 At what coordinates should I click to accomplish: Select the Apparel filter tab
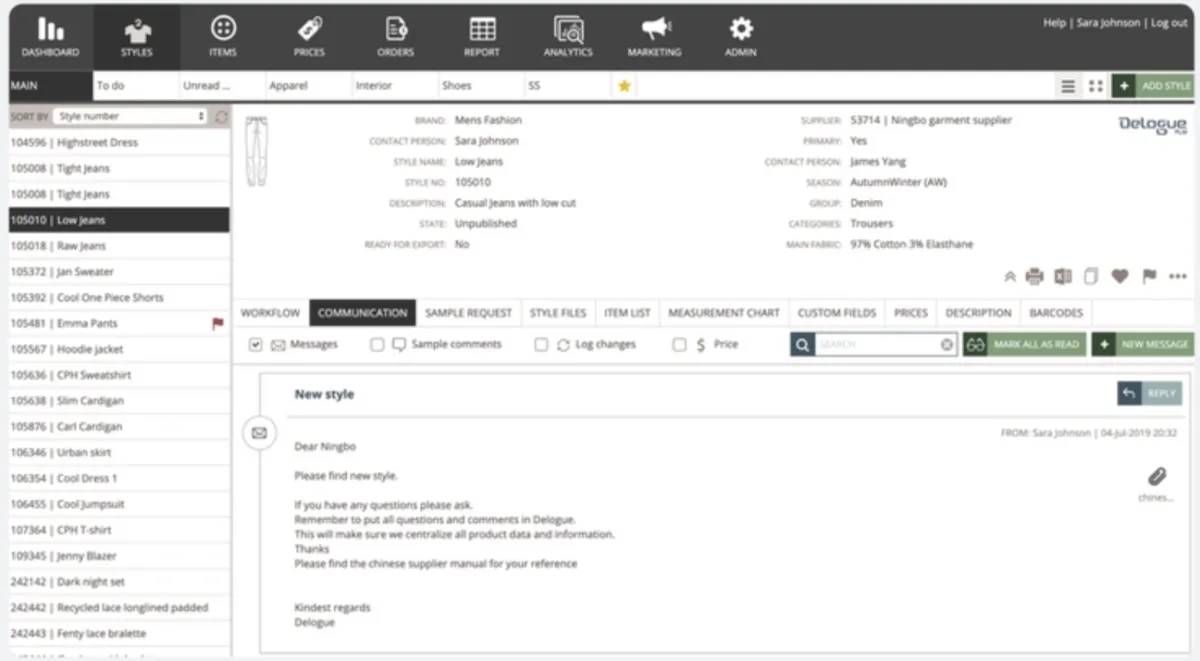[x=308, y=86]
